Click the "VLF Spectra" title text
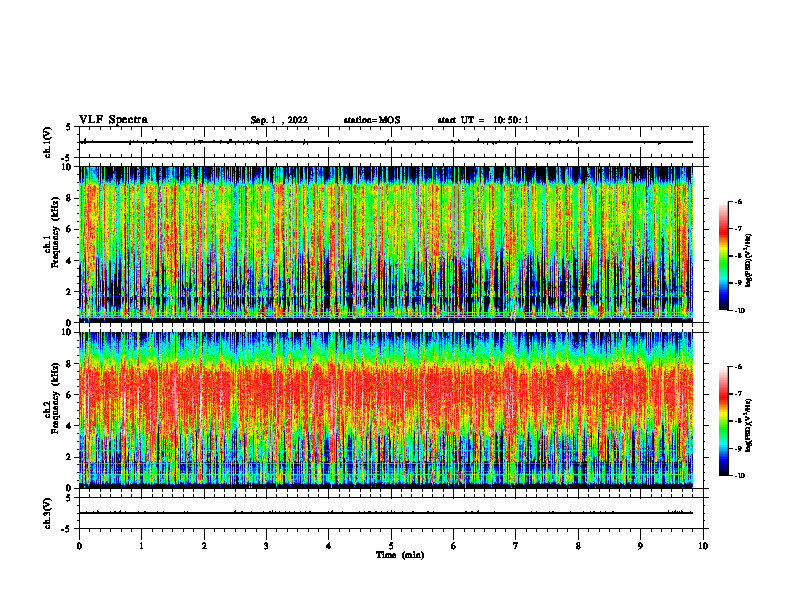Image resolution: width=792 pixels, height=612 pixels. (x=113, y=120)
